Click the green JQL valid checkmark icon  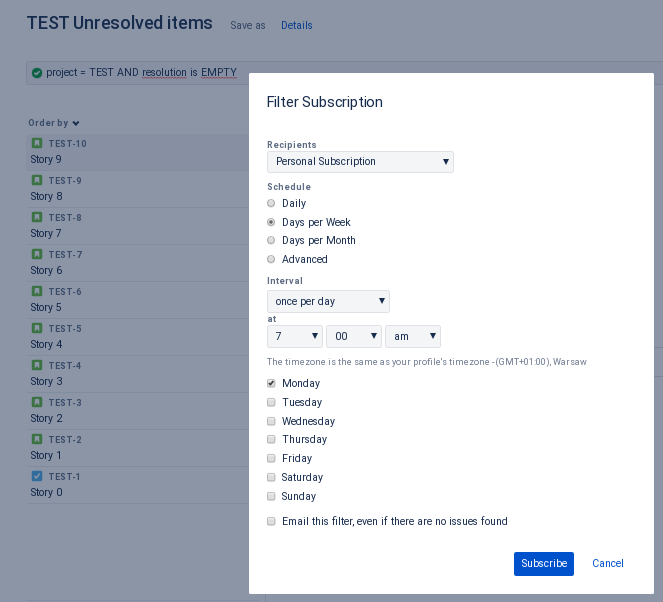(37, 73)
